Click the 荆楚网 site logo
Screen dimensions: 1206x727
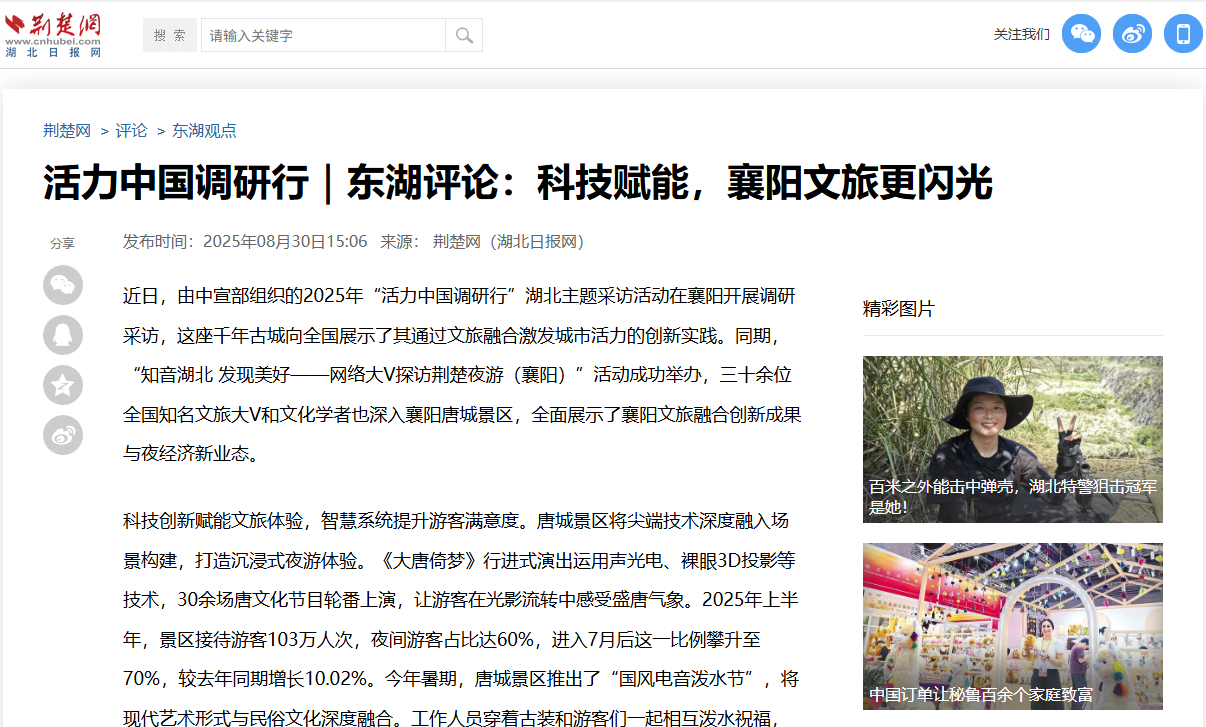53,34
